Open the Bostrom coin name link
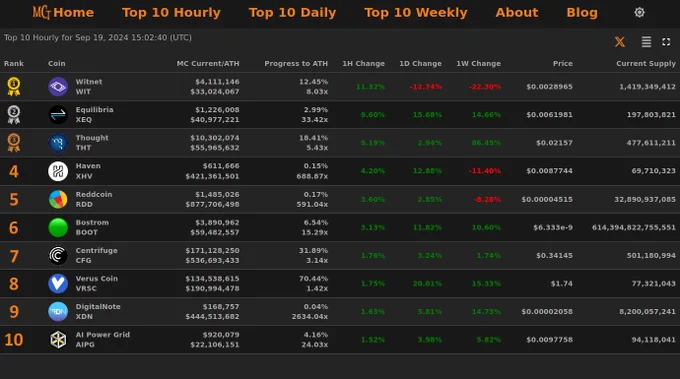Viewport: 680px width, 379px height. (x=92, y=222)
